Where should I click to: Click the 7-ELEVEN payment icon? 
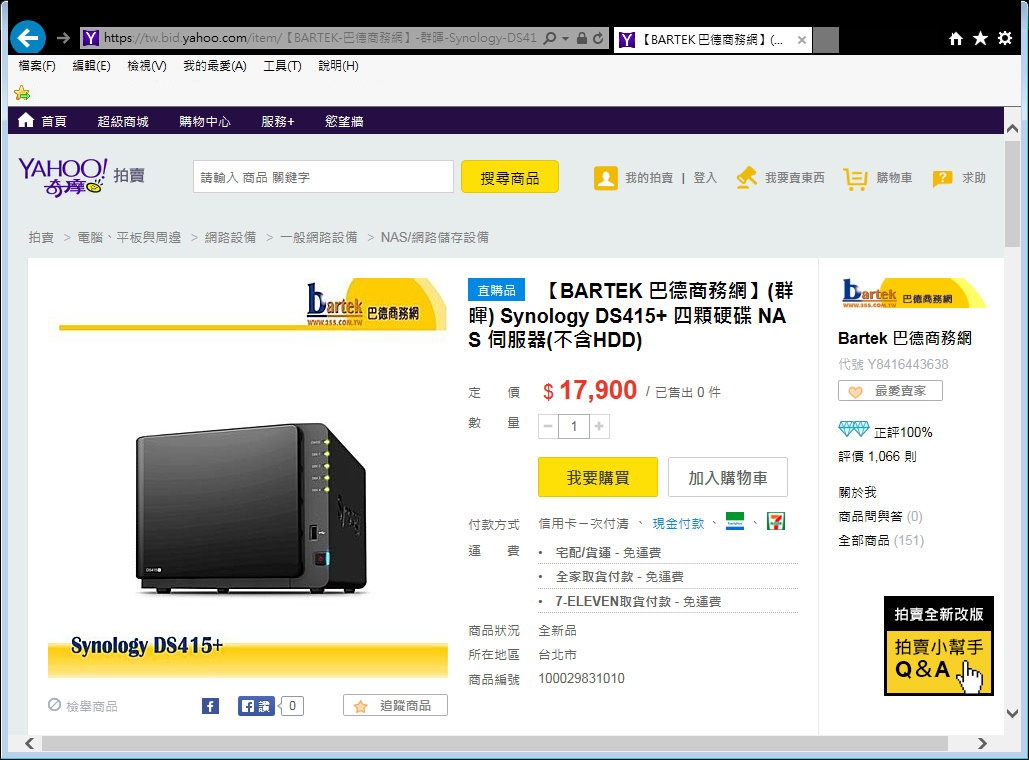(x=776, y=522)
